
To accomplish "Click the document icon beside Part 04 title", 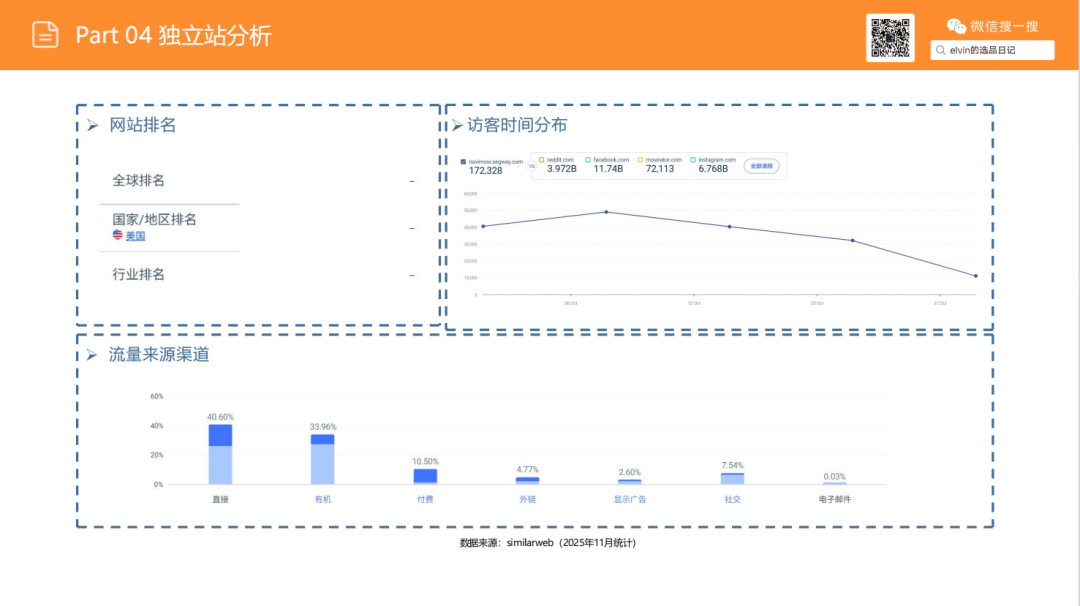I will tap(45, 35).
